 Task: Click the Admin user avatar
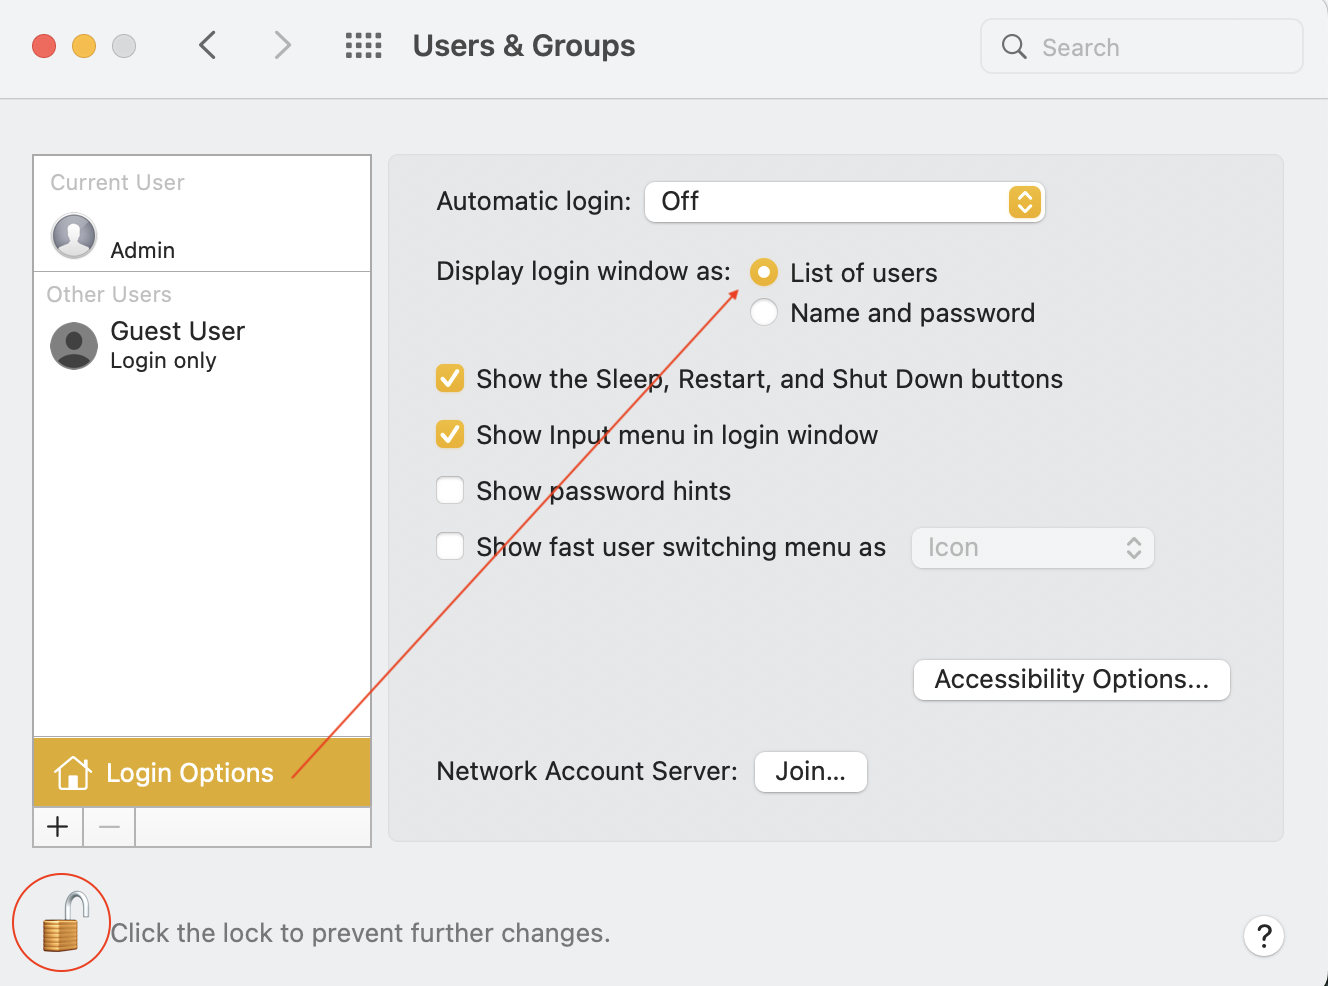pyautogui.click(x=74, y=236)
